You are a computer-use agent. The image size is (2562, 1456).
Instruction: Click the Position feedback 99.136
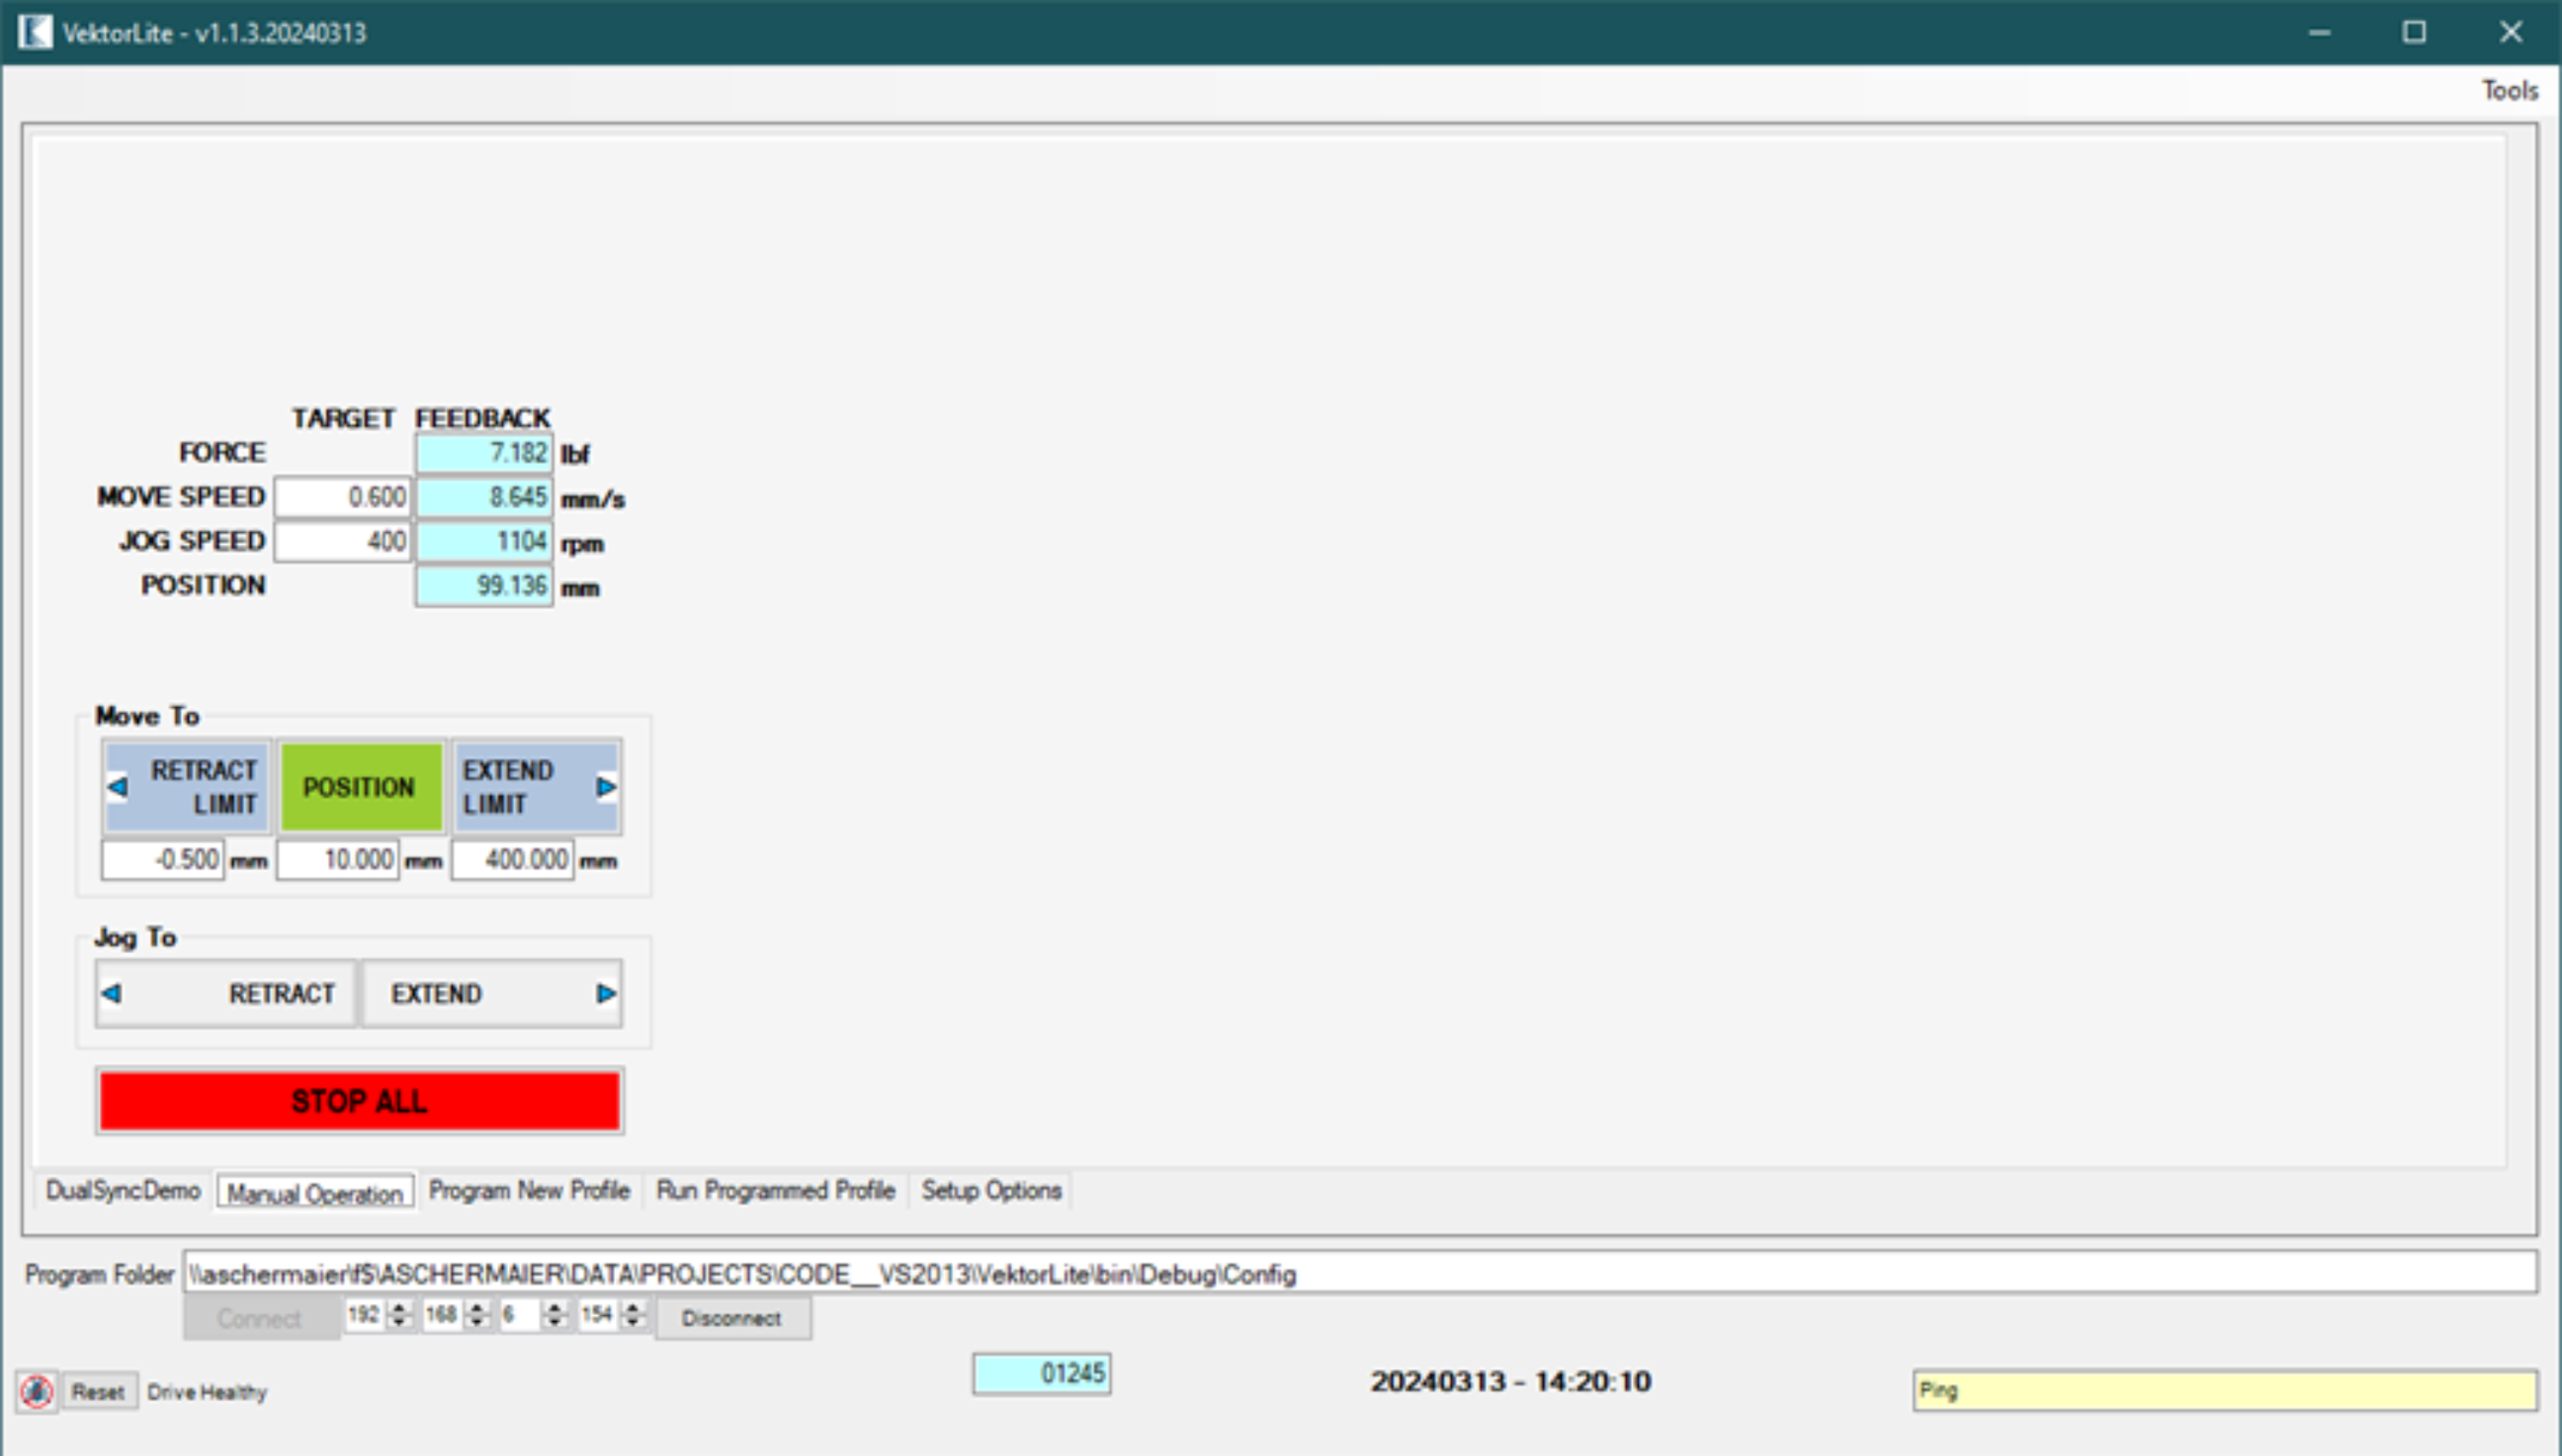point(484,585)
